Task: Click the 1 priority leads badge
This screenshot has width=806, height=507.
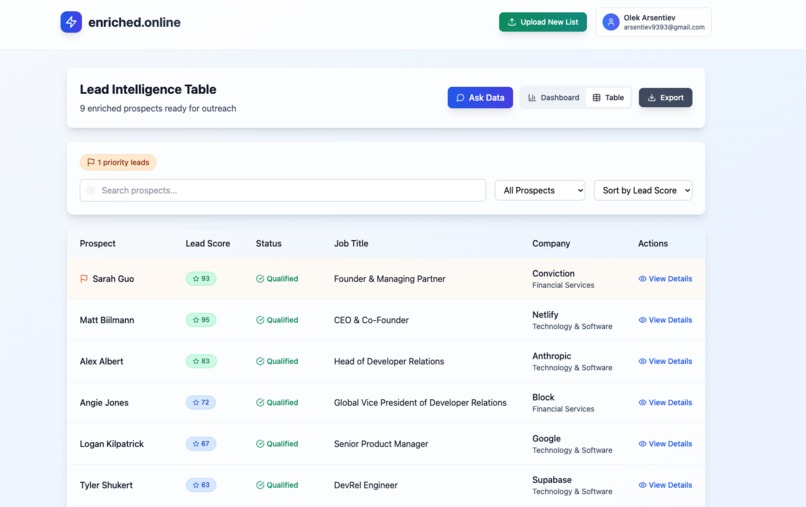Action: click(118, 162)
